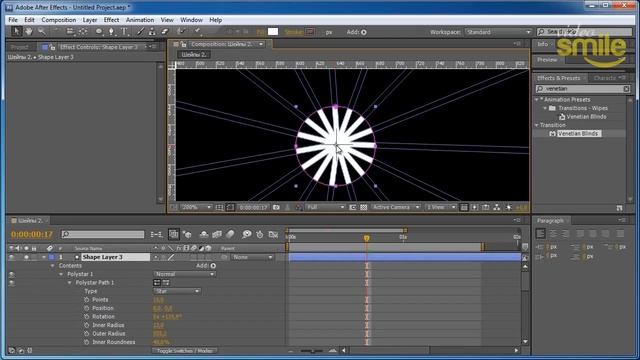Open grid and guide options in viewer
This screenshot has height=360, width=640.
point(219,207)
